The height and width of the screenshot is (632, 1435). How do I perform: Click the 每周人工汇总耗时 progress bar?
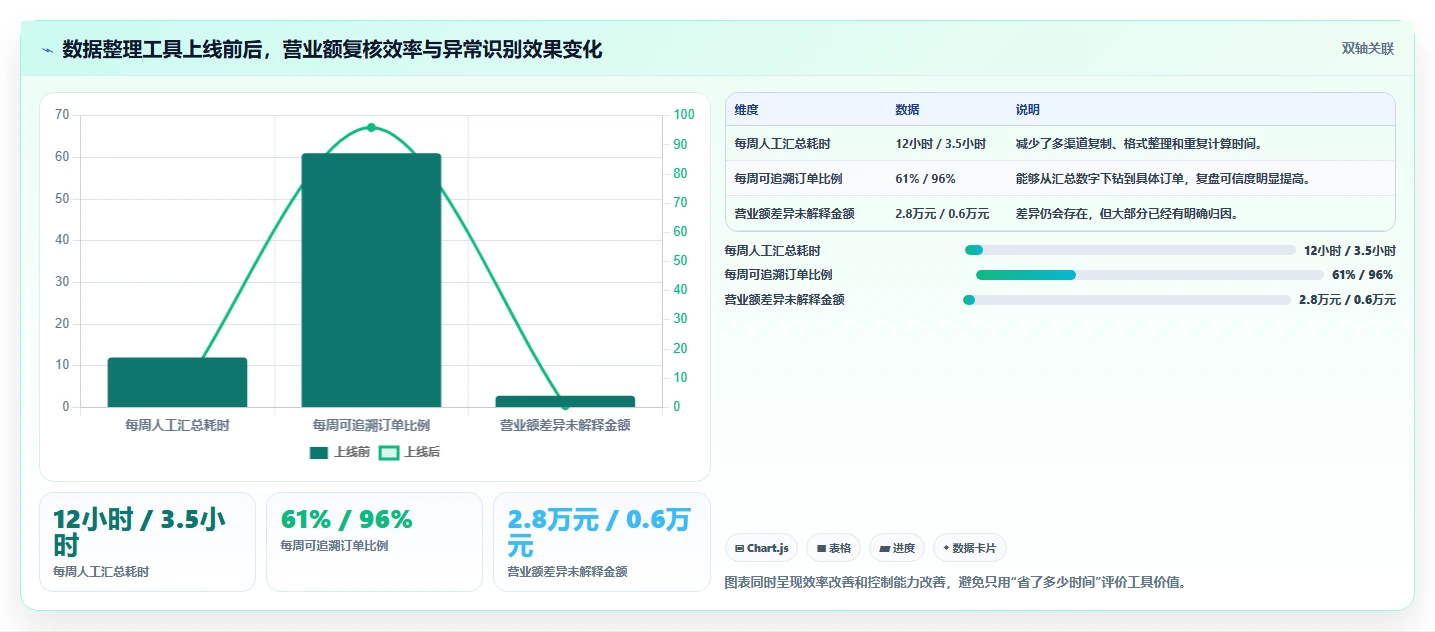(x=1130, y=250)
